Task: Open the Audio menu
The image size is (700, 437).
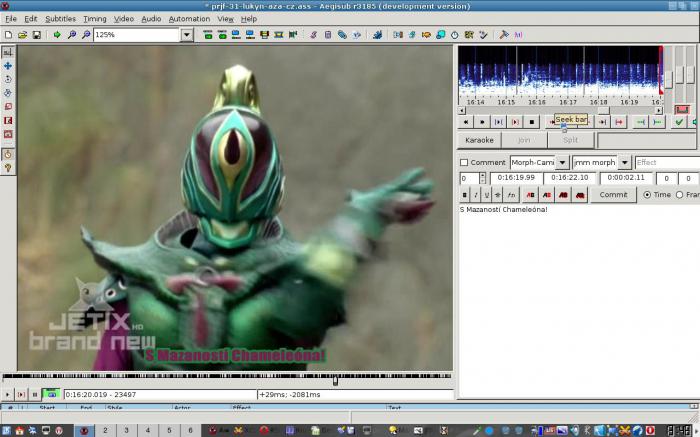Action: 151,19
